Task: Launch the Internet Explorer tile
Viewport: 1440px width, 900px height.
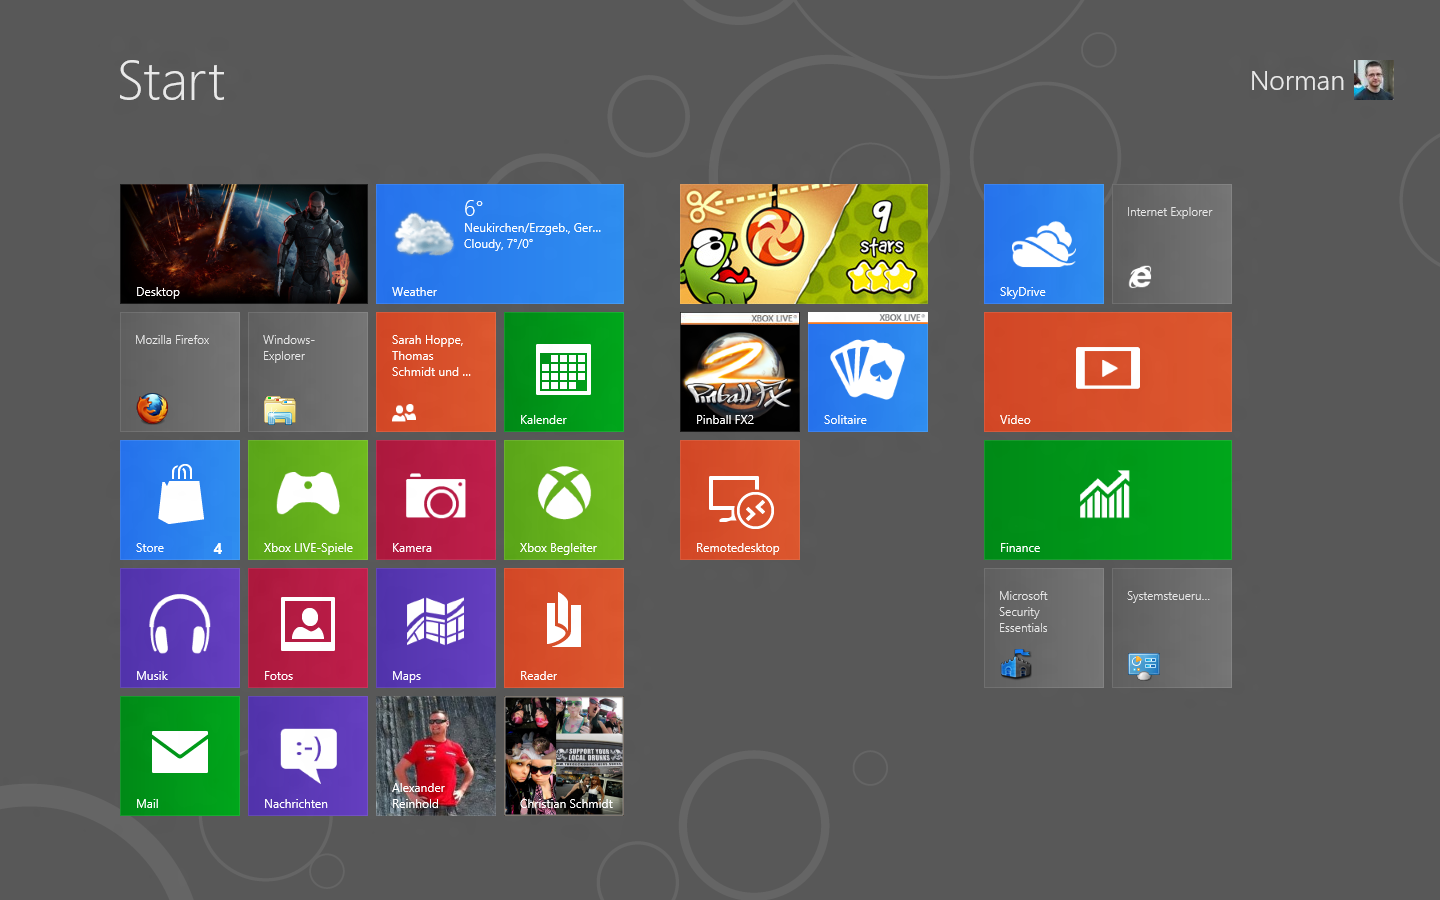Action: pyautogui.click(x=1172, y=244)
